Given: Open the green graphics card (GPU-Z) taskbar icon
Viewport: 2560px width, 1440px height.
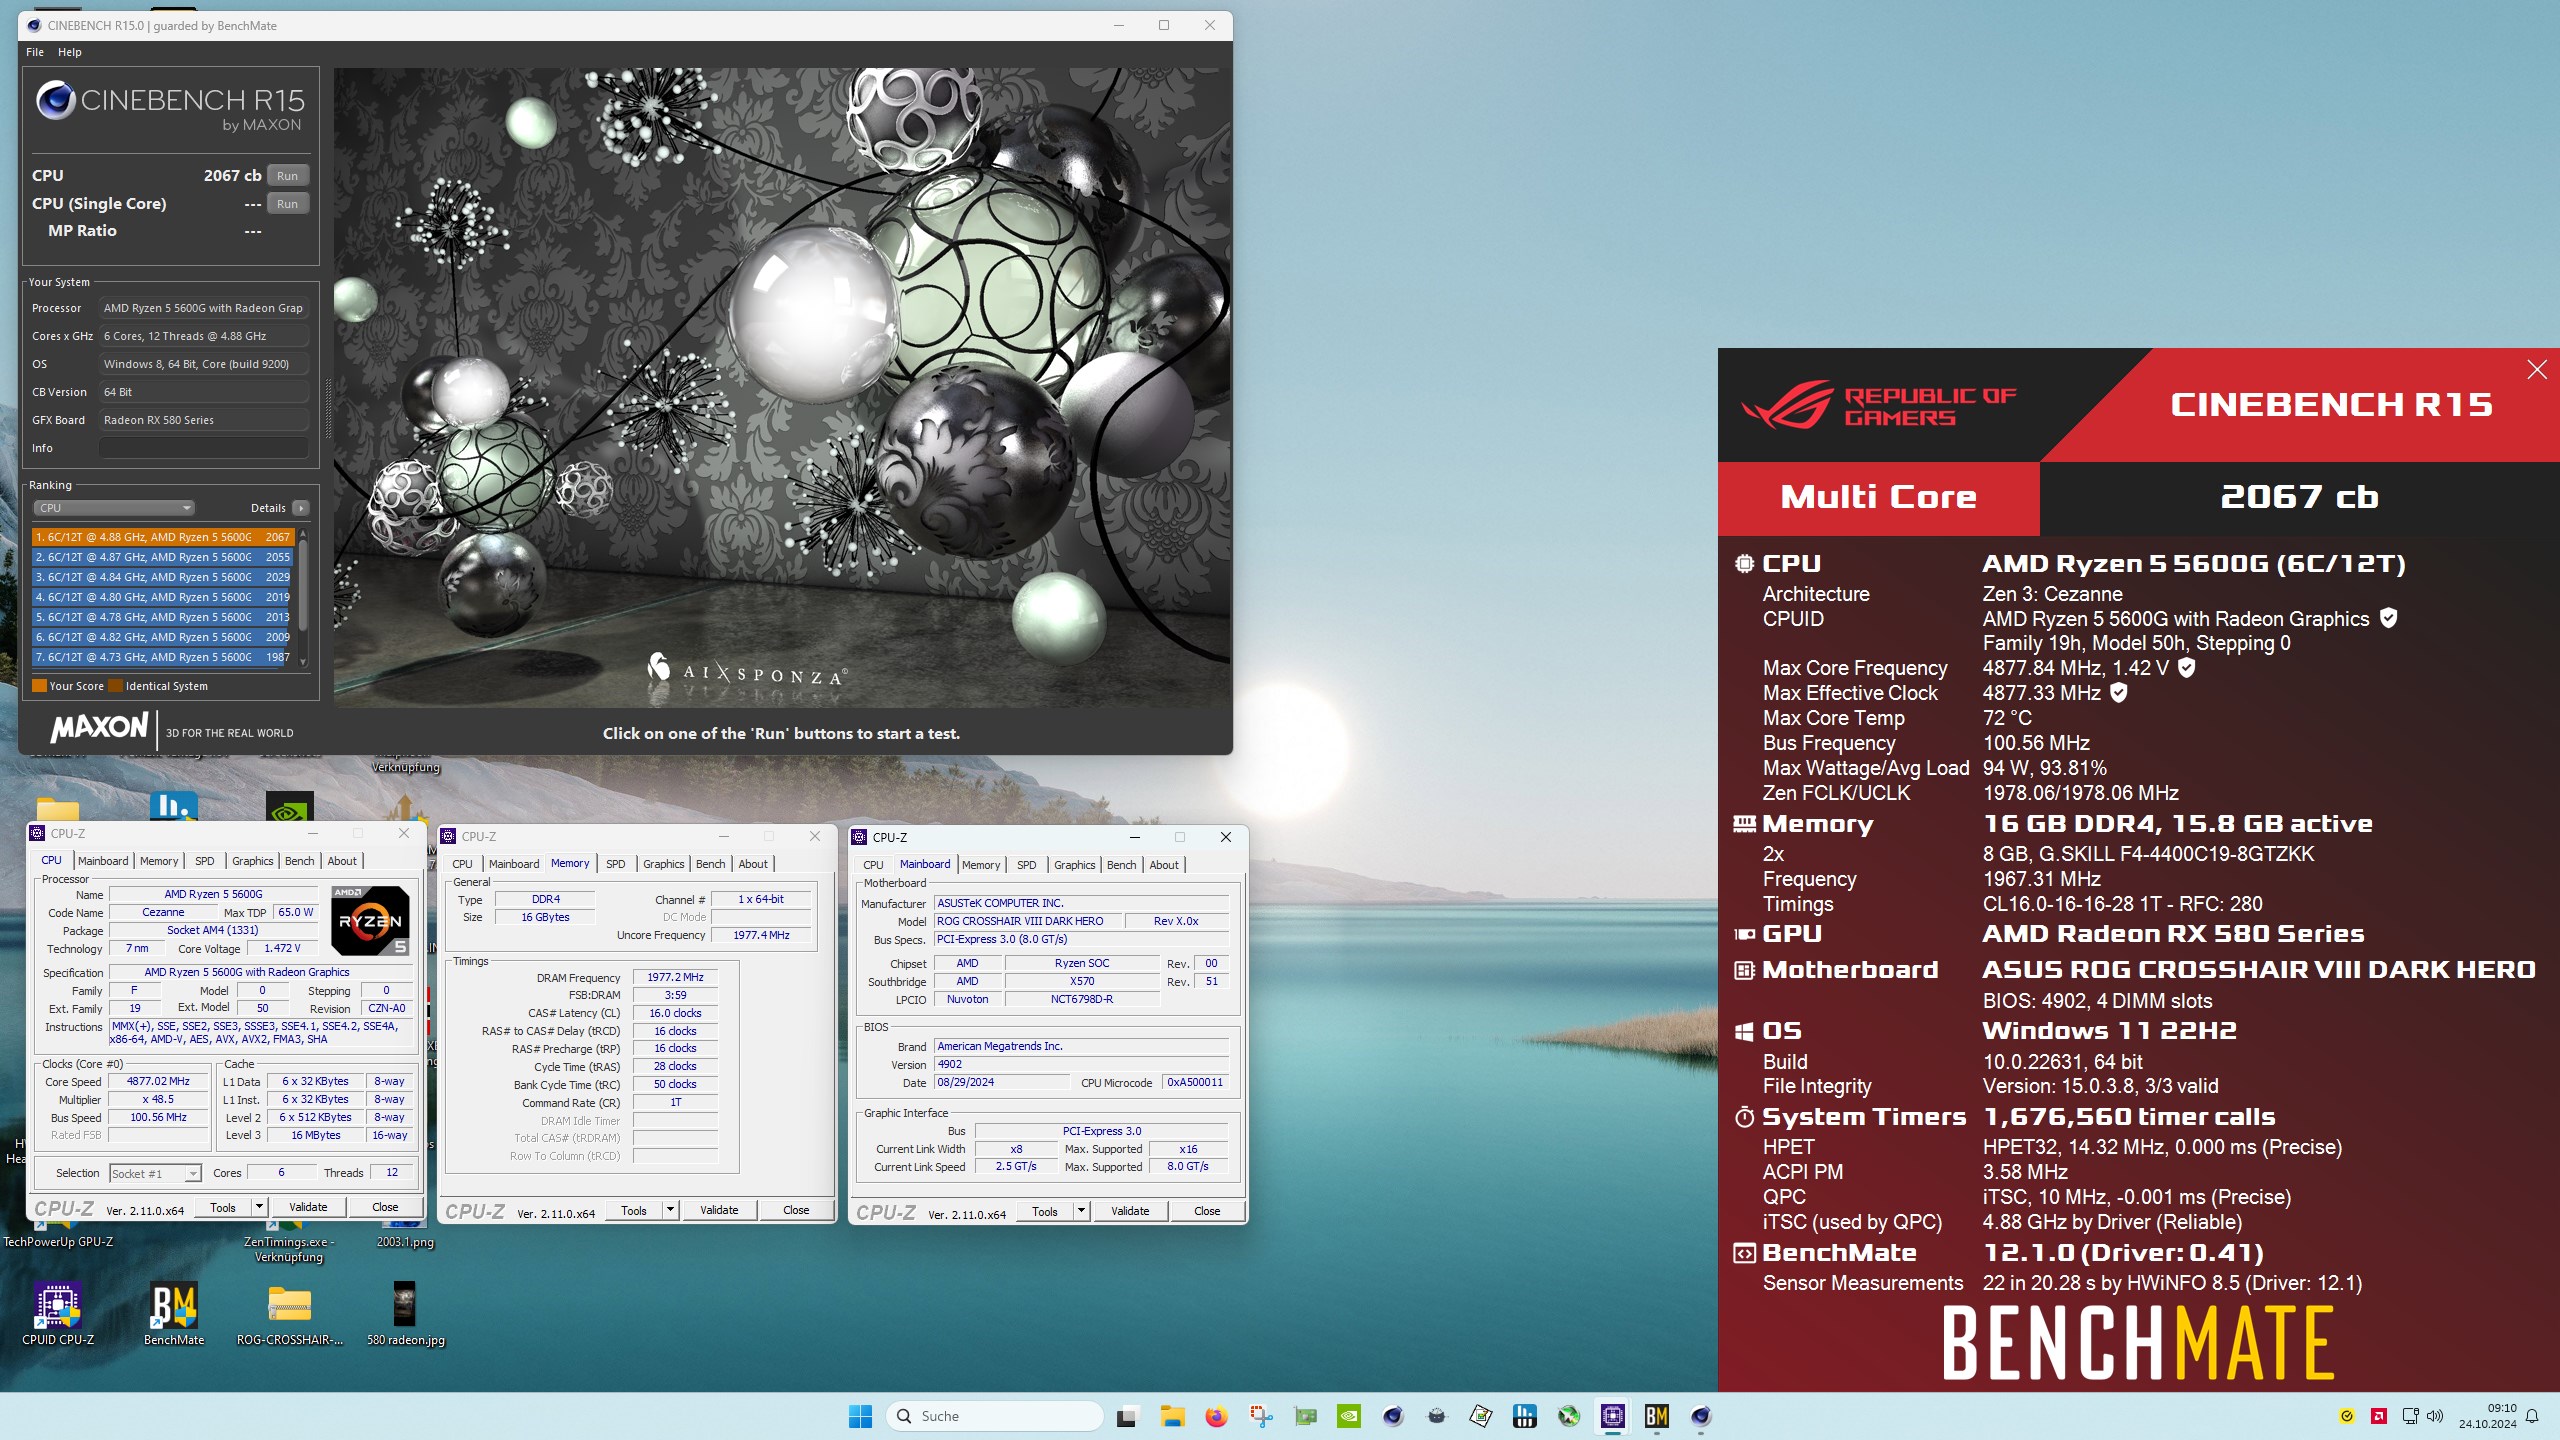Looking at the screenshot, I should [1305, 1416].
